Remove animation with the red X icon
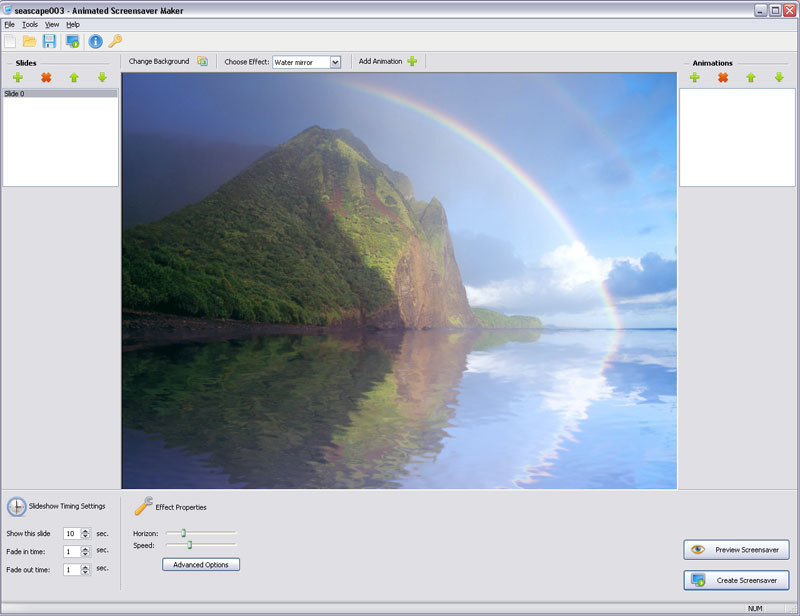This screenshot has height=616, width=800. (x=722, y=78)
